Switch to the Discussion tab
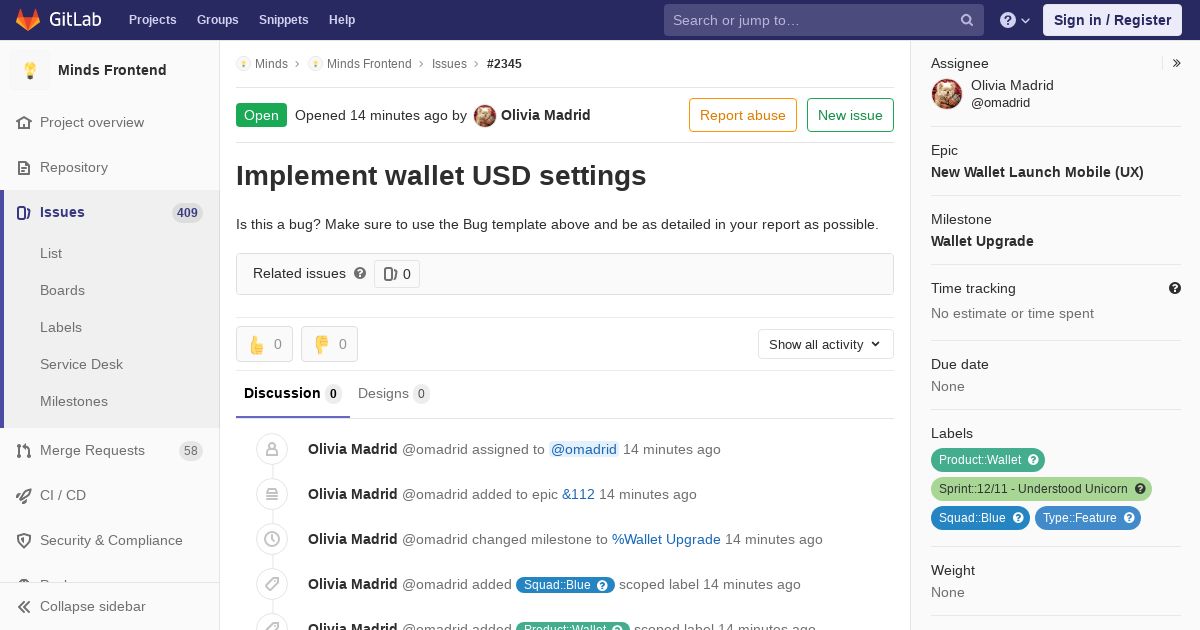Viewport: 1200px width, 630px height. [x=293, y=393]
